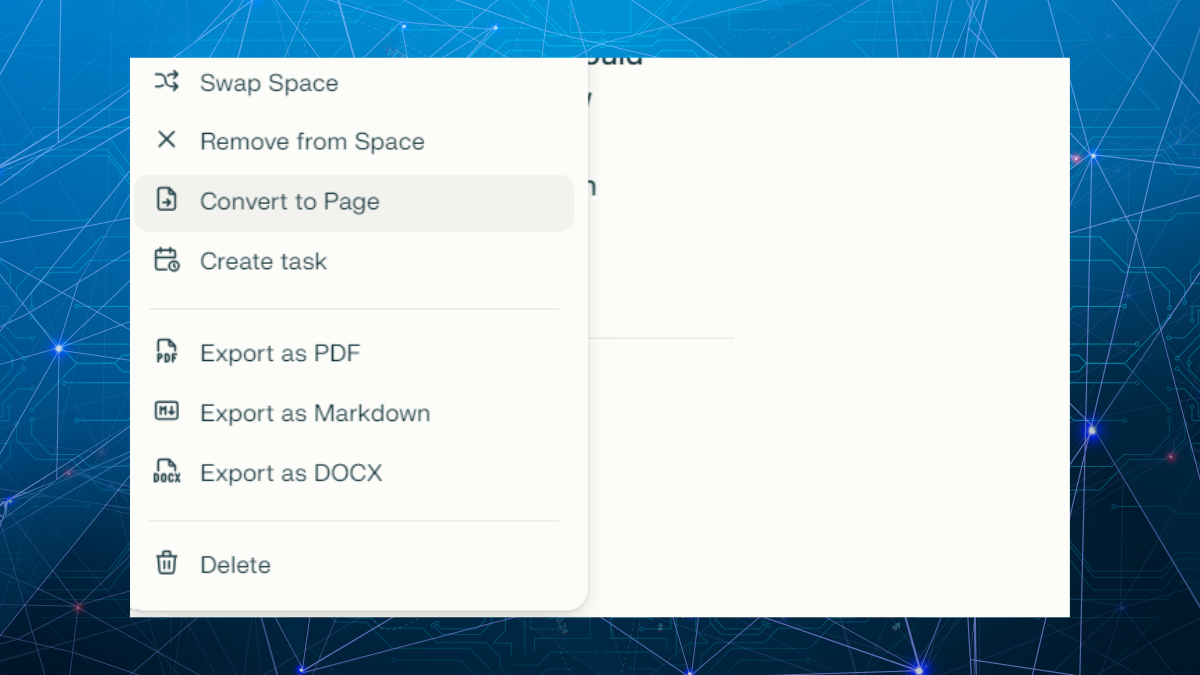Click the horizontal divider line in the page
Screen dimensions: 1200x675
660,338
